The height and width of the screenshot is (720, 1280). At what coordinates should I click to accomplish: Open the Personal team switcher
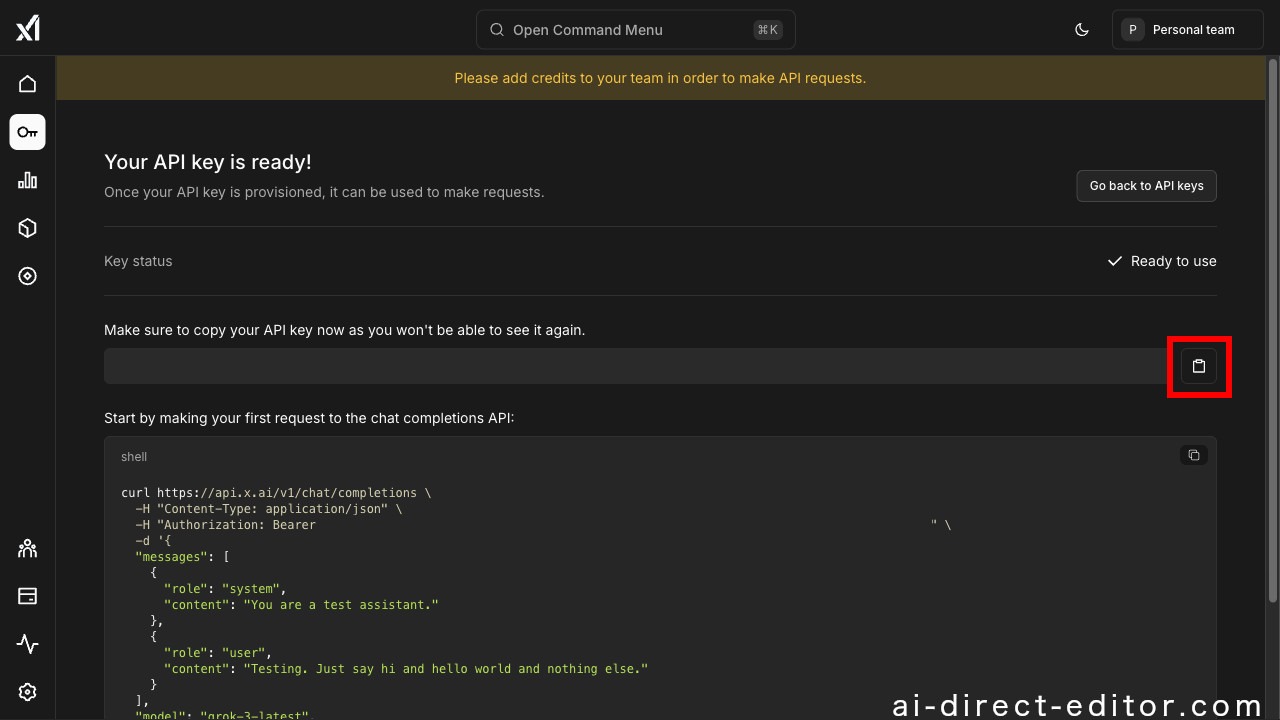click(x=1188, y=30)
